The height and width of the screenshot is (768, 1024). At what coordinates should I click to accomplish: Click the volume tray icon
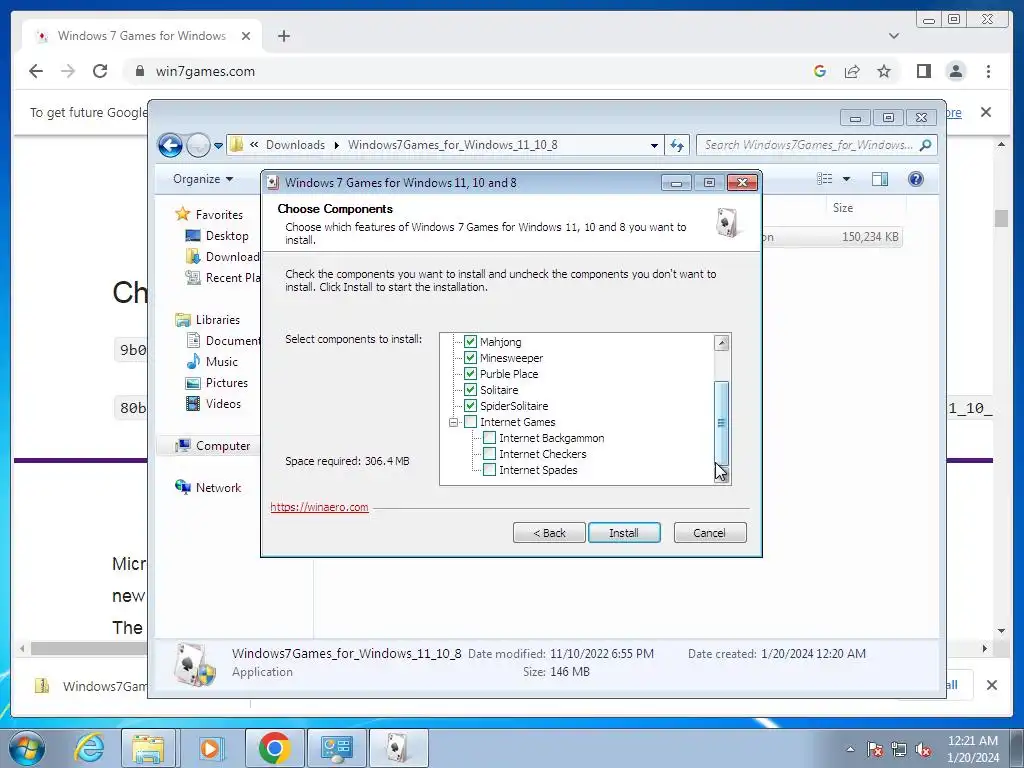click(x=923, y=749)
